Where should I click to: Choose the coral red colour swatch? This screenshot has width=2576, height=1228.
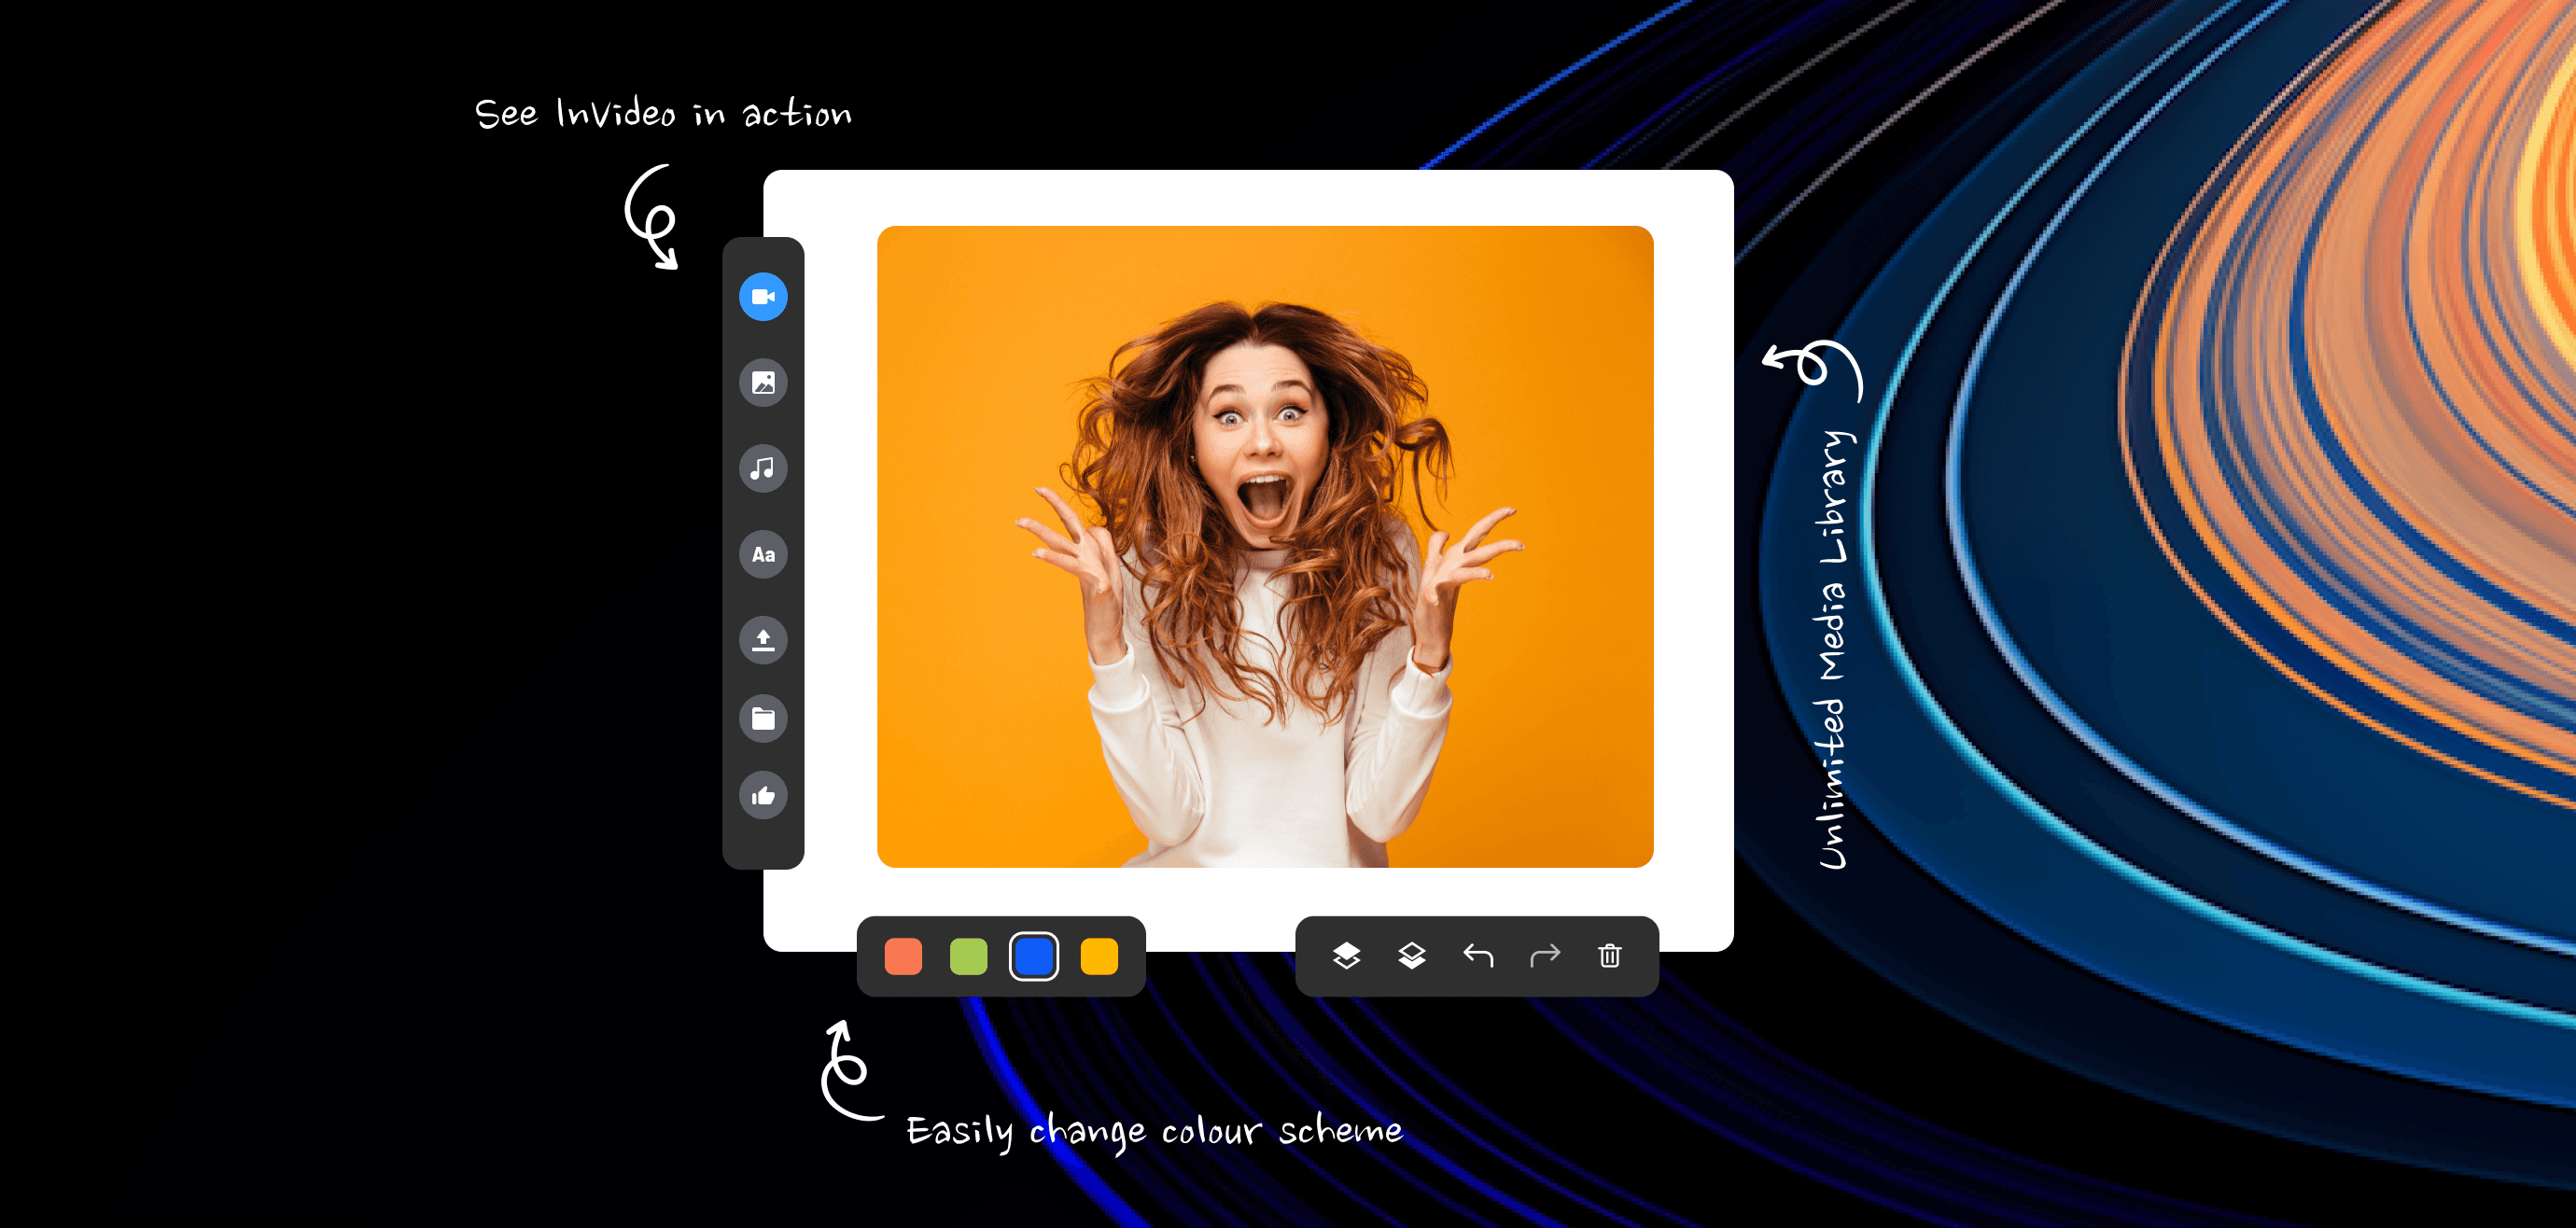(x=903, y=956)
